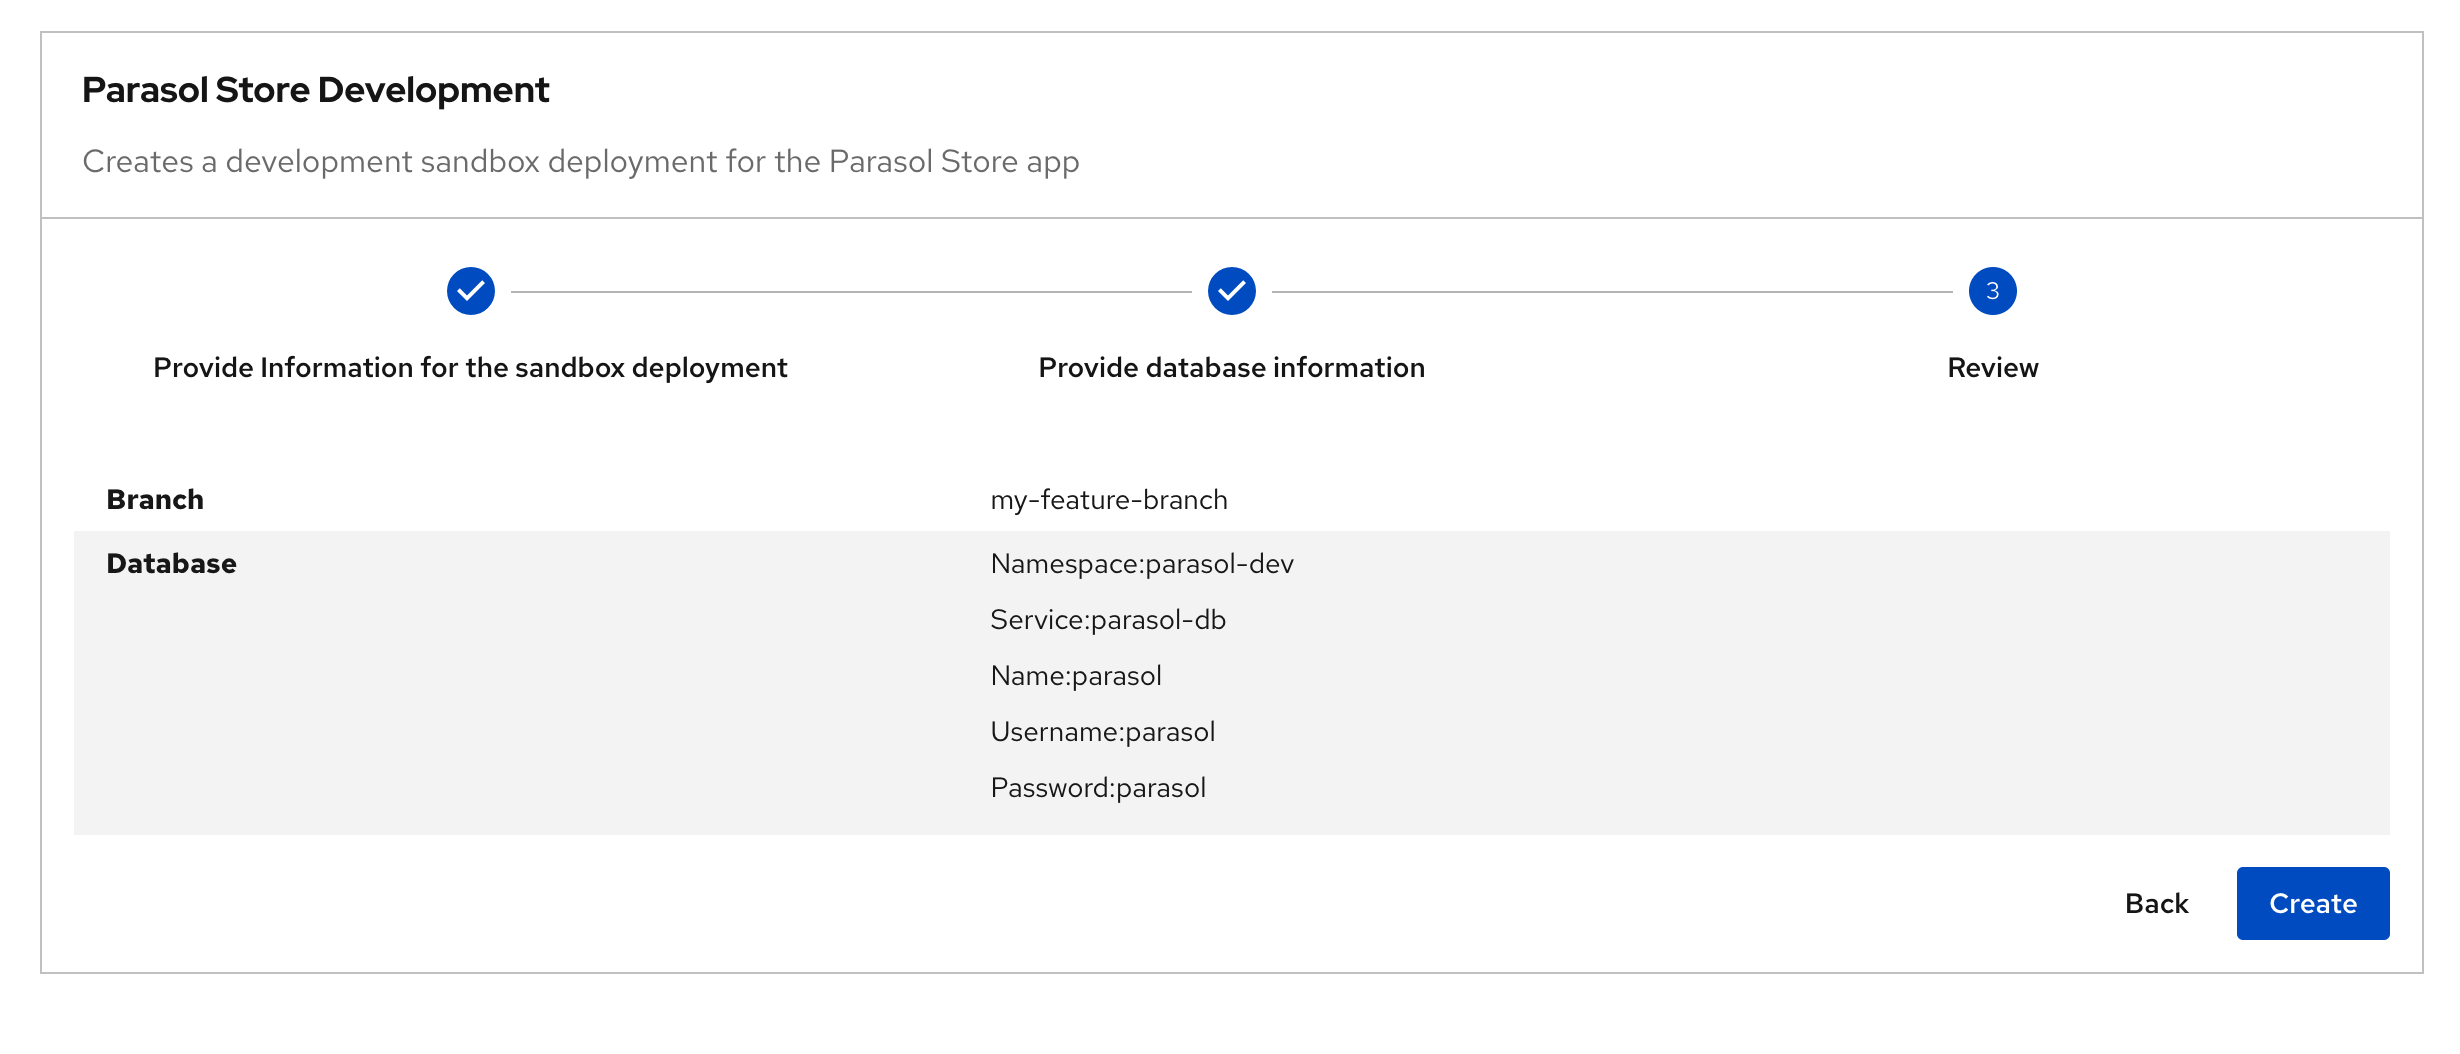Click the 'Parasol Store Development' heading
2460x1054 pixels.
pos(315,90)
